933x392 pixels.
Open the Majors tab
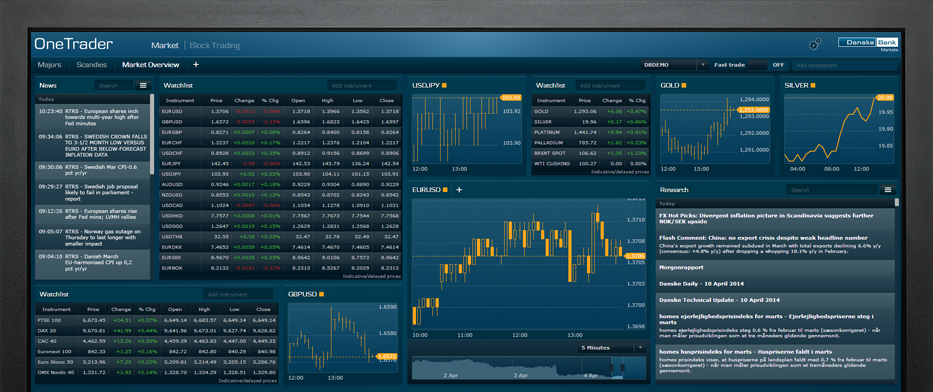tap(49, 65)
